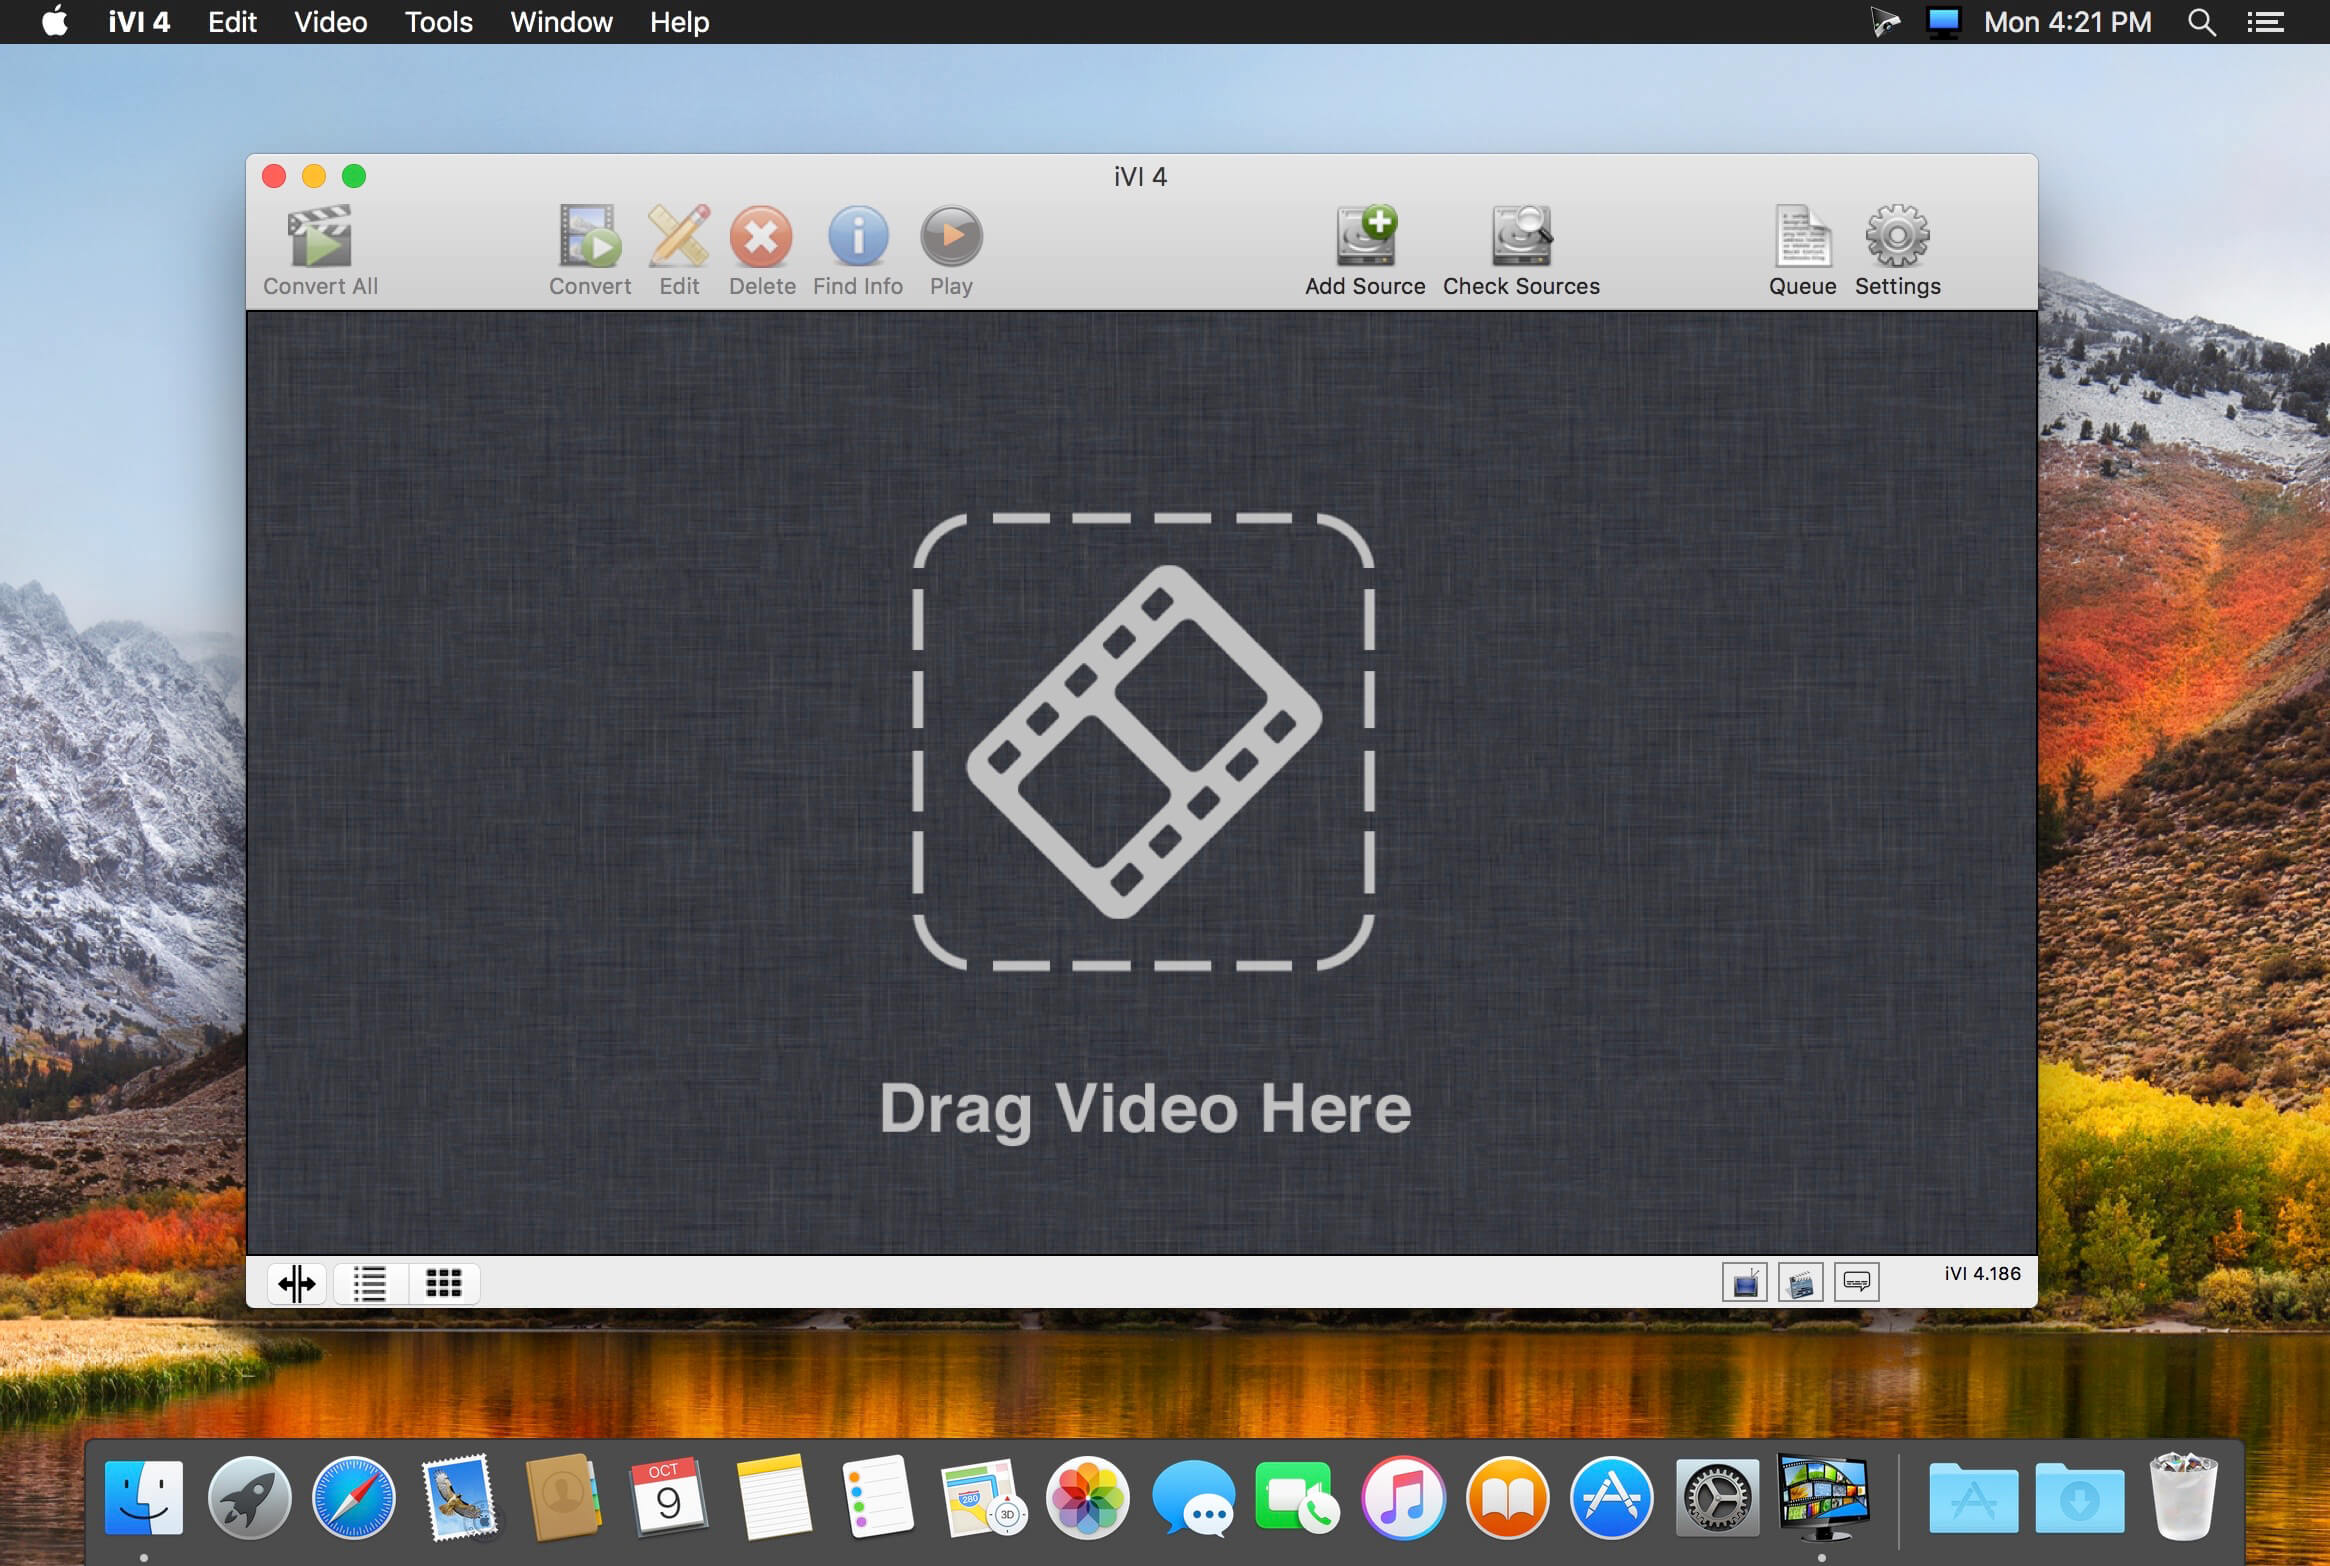Image resolution: width=2330 pixels, height=1566 pixels.
Task: Open Find Info in toolbar
Action: click(858, 237)
